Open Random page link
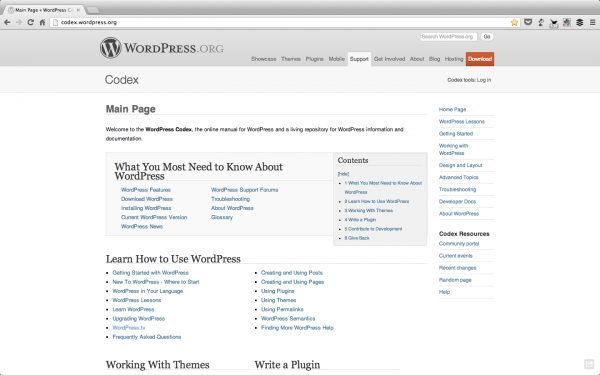Image resolution: width=600 pixels, height=375 pixels. click(455, 280)
